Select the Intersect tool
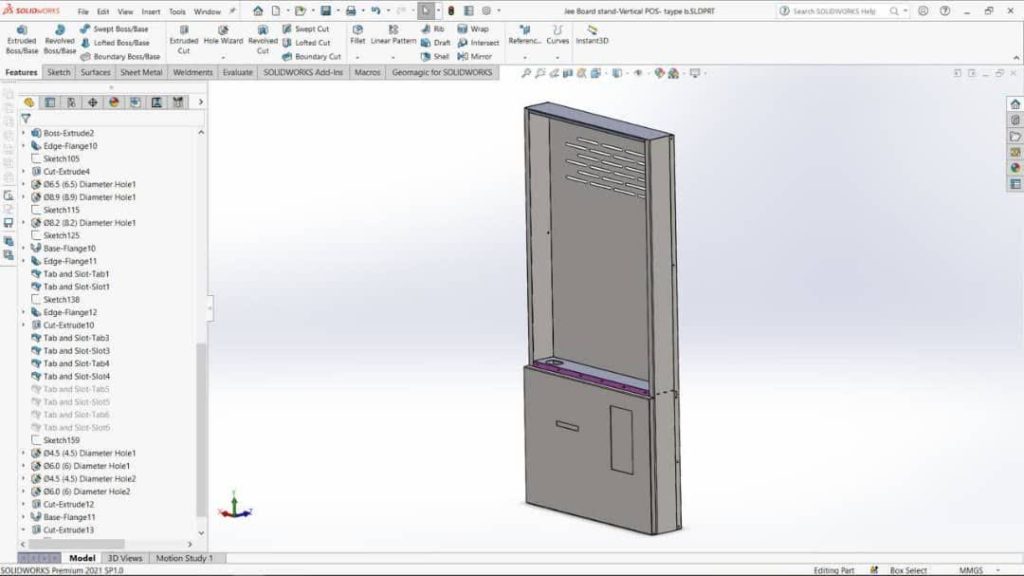 [479, 43]
